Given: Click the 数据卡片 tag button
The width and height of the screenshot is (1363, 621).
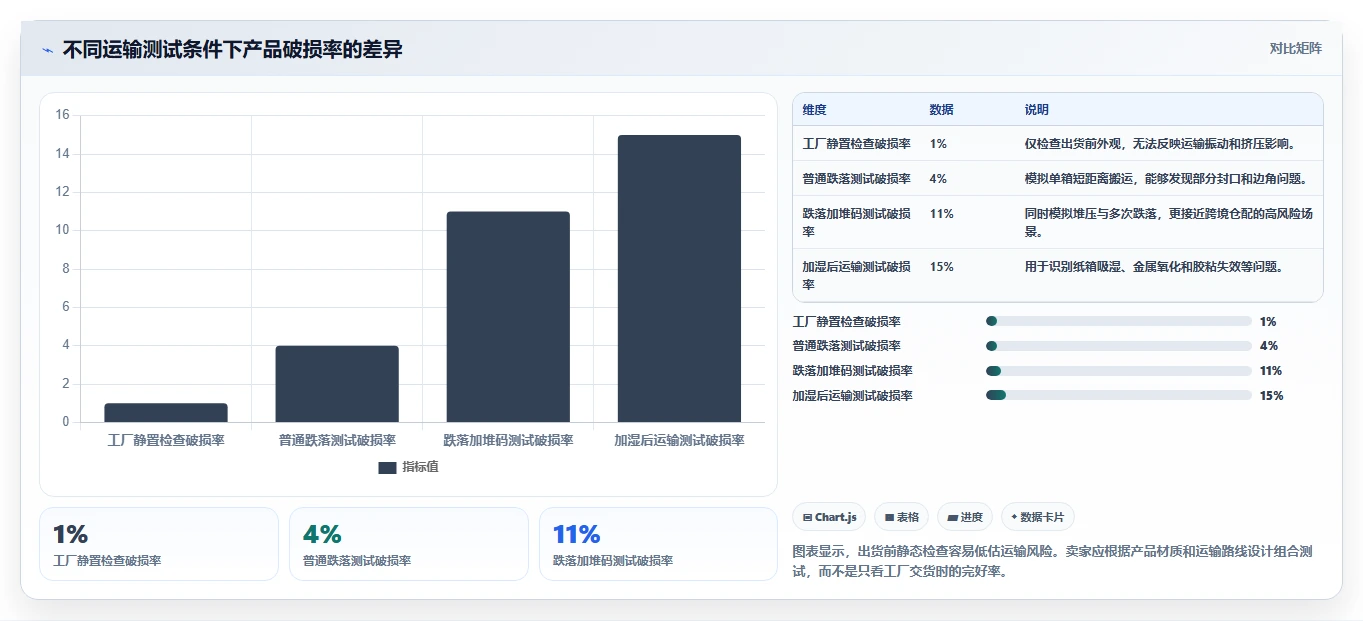Looking at the screenshot, I should point(1037,517).
